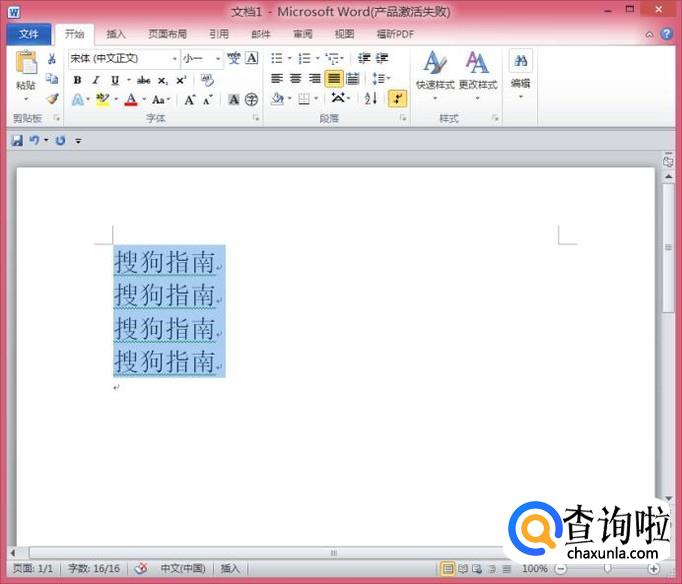
Task: Click Distributed alignment icon
Action: coord(352,79)
